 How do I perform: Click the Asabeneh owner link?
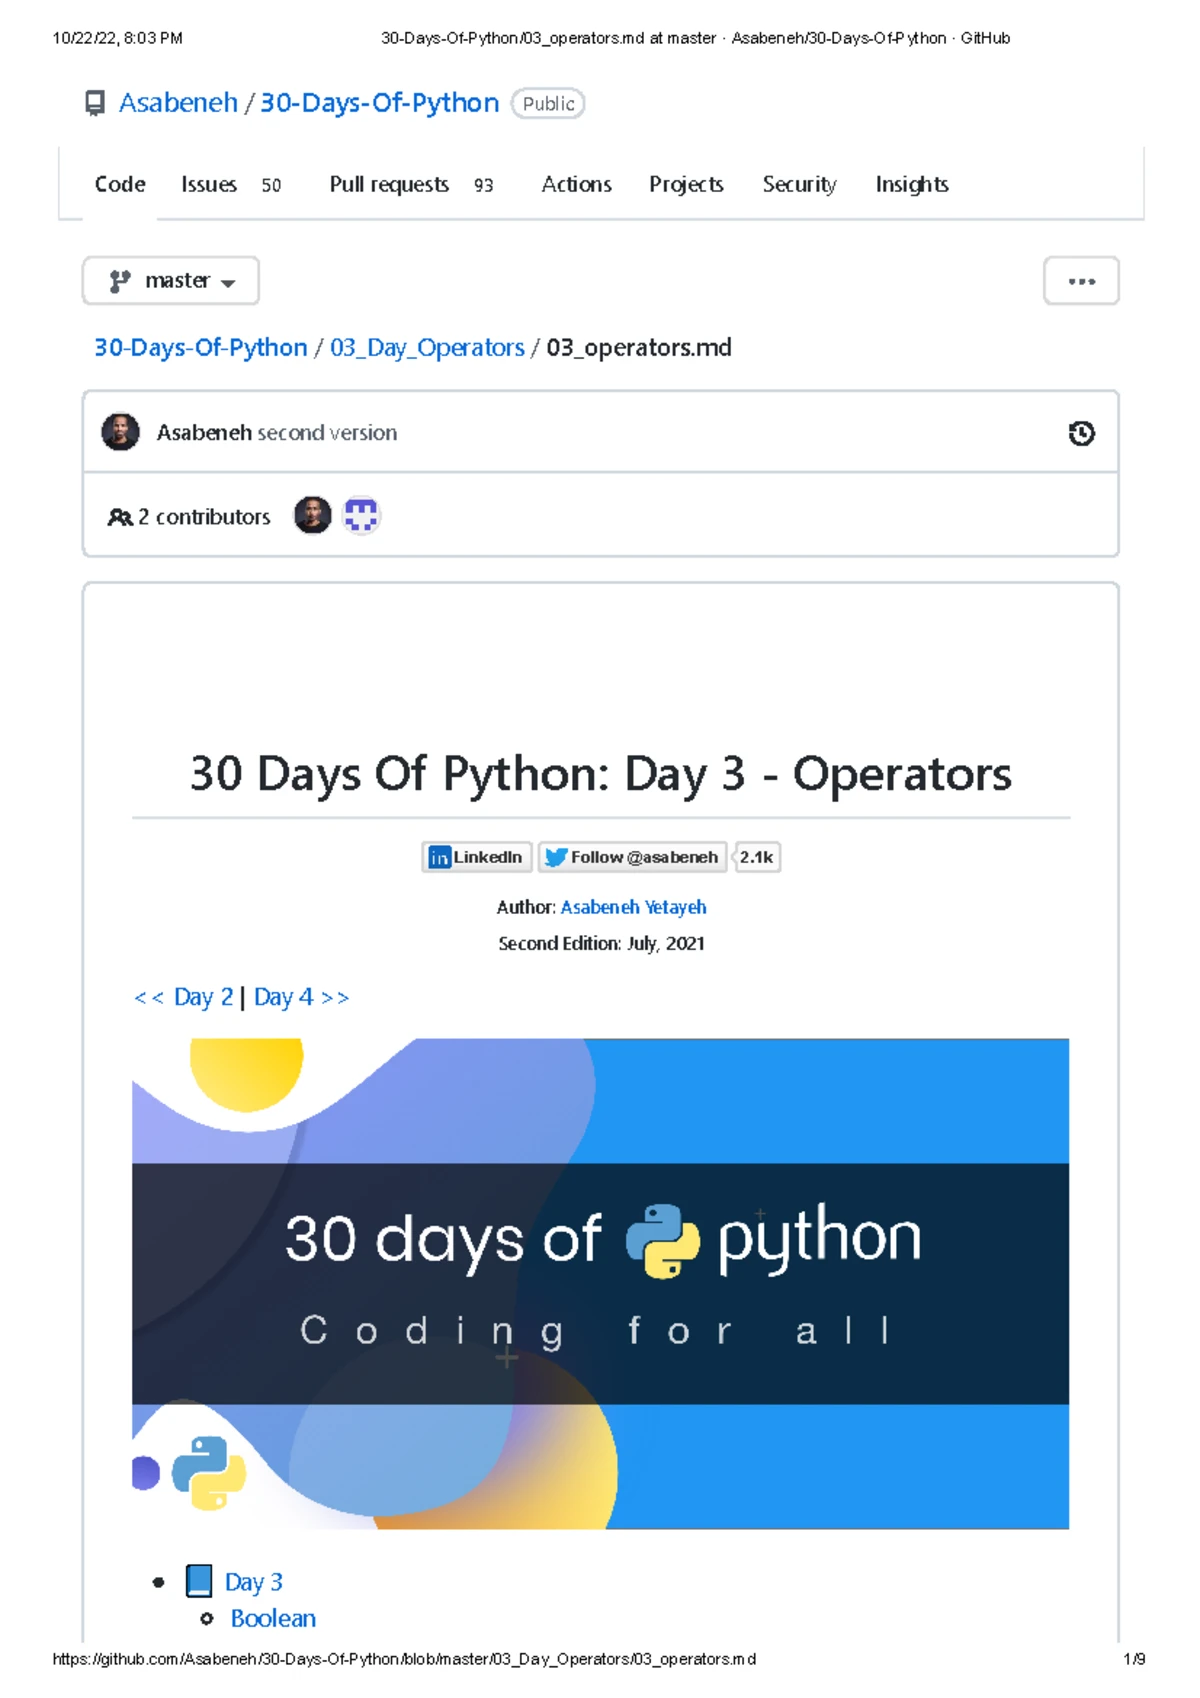(178, 103)
